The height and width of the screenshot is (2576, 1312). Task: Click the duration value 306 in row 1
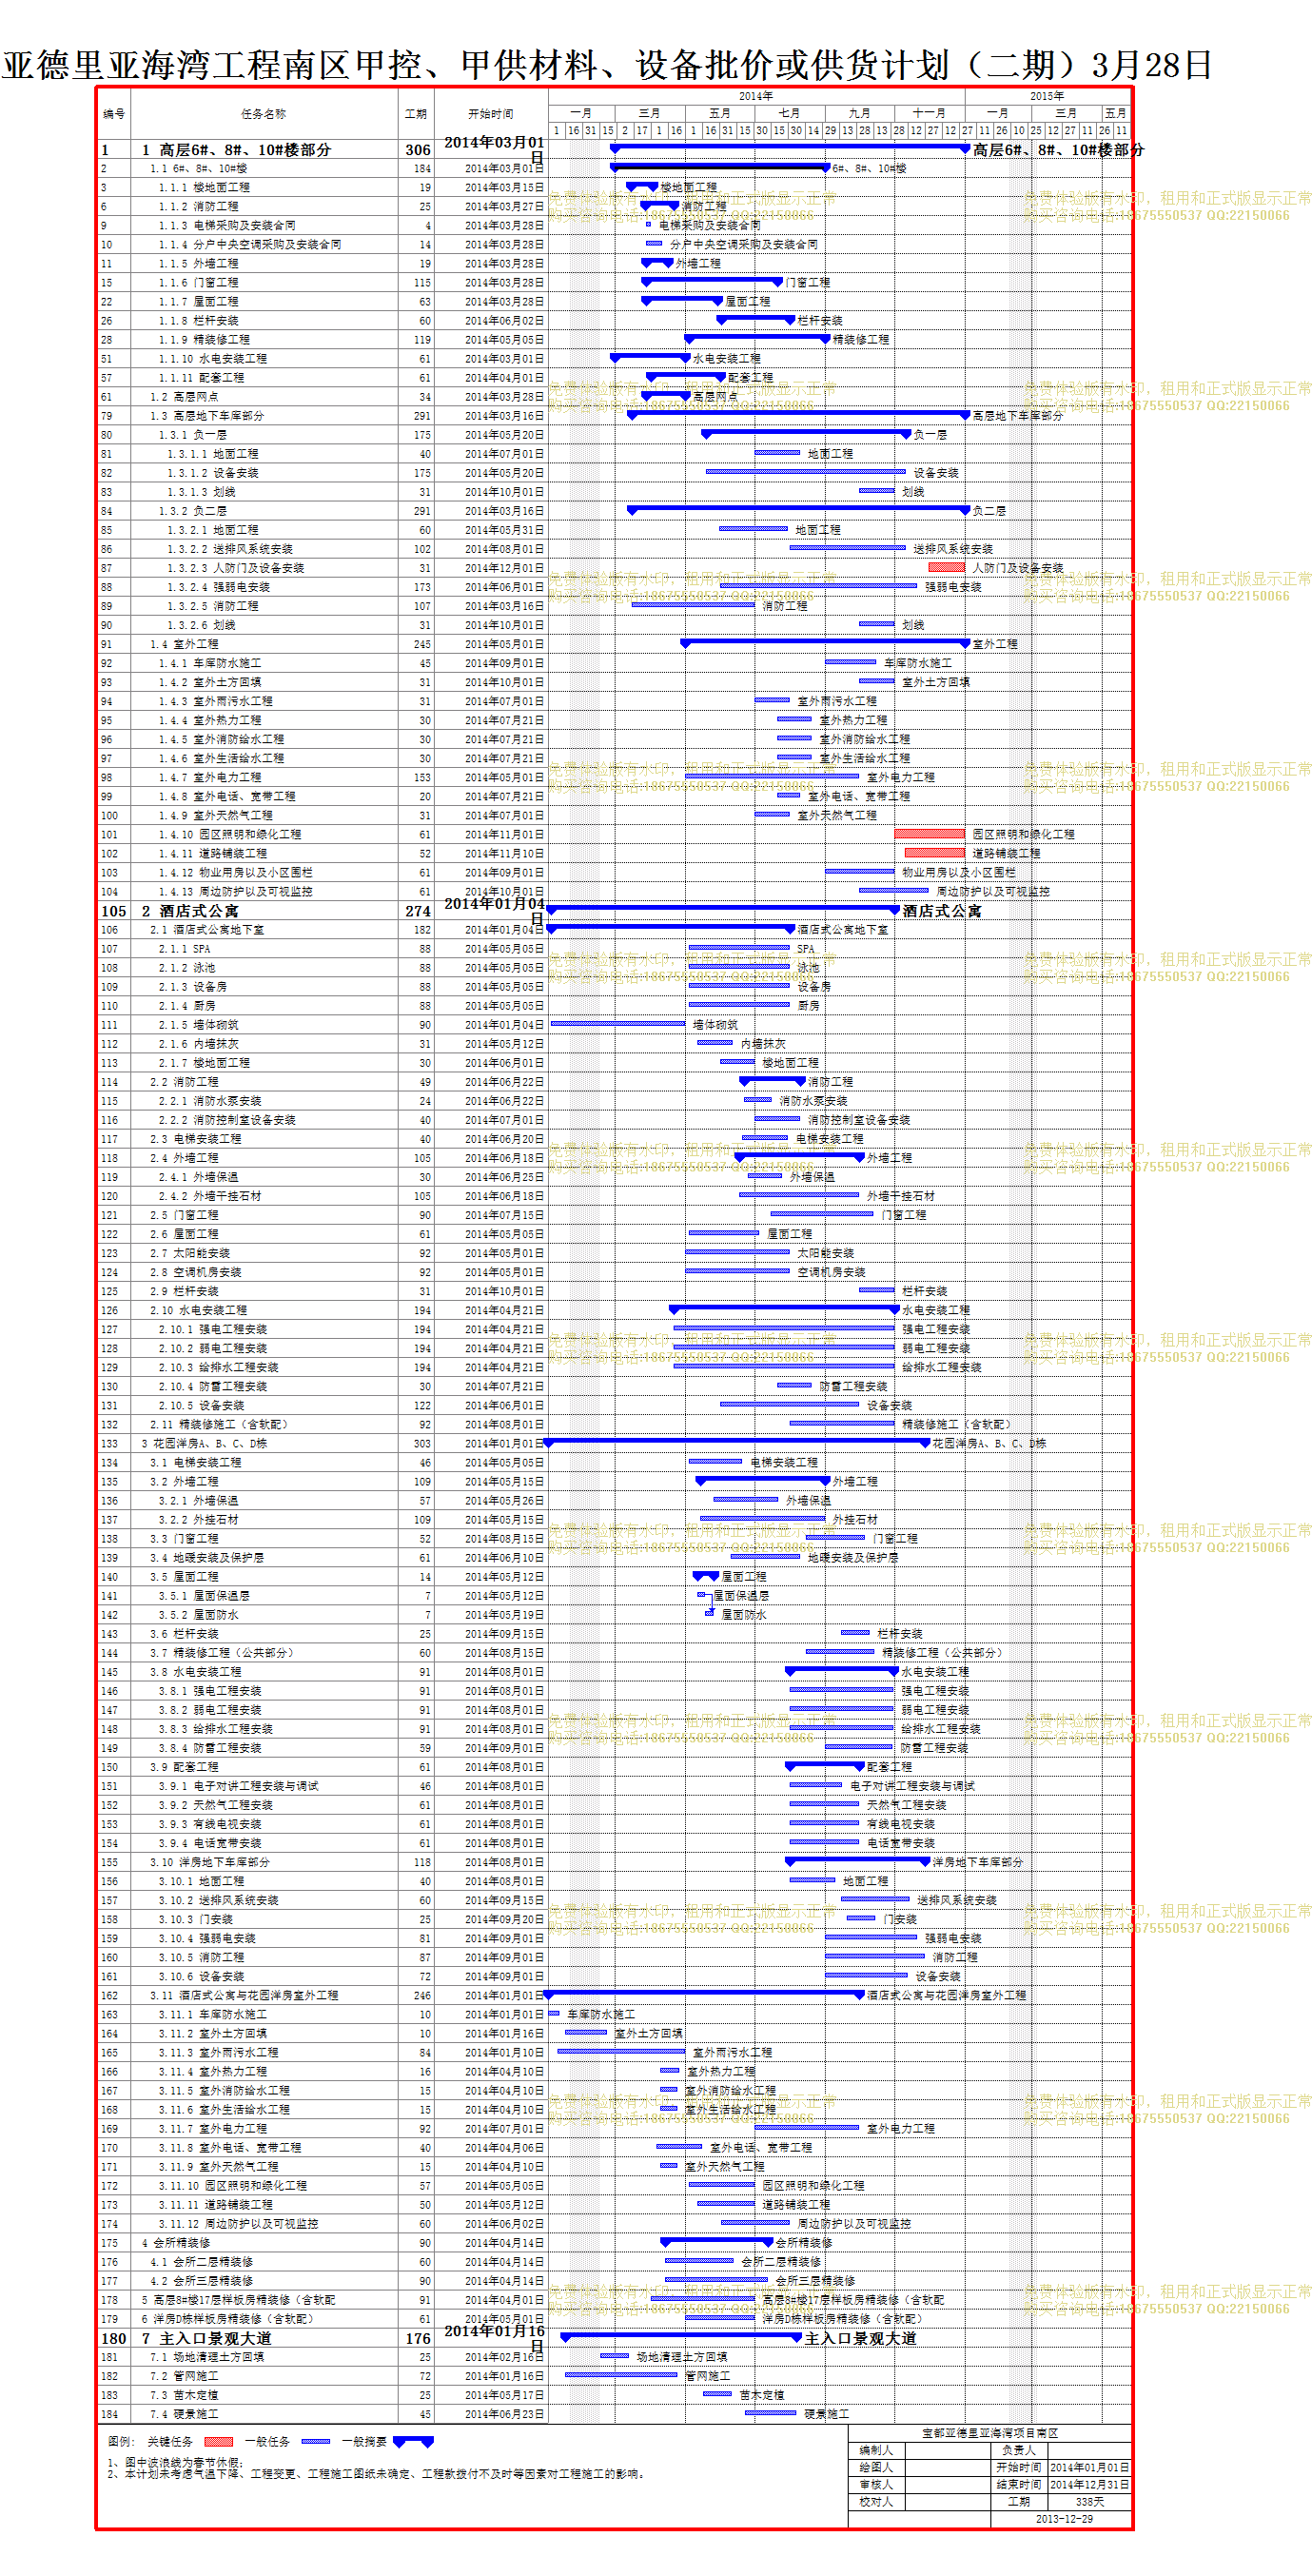(418, 150)
